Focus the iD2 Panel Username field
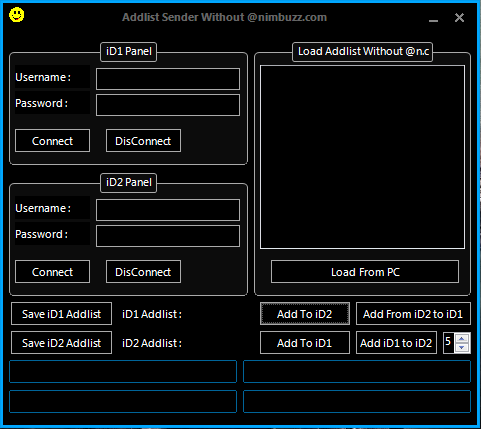 pos(168,210)
